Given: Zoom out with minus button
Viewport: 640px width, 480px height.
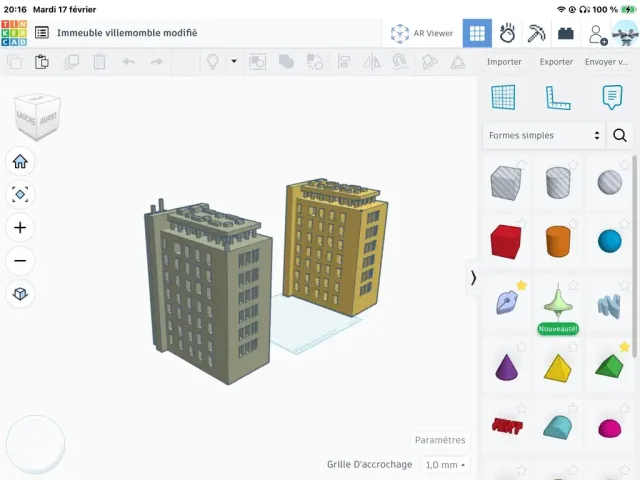Looking at the screenshot, I should tap(20, 260).
